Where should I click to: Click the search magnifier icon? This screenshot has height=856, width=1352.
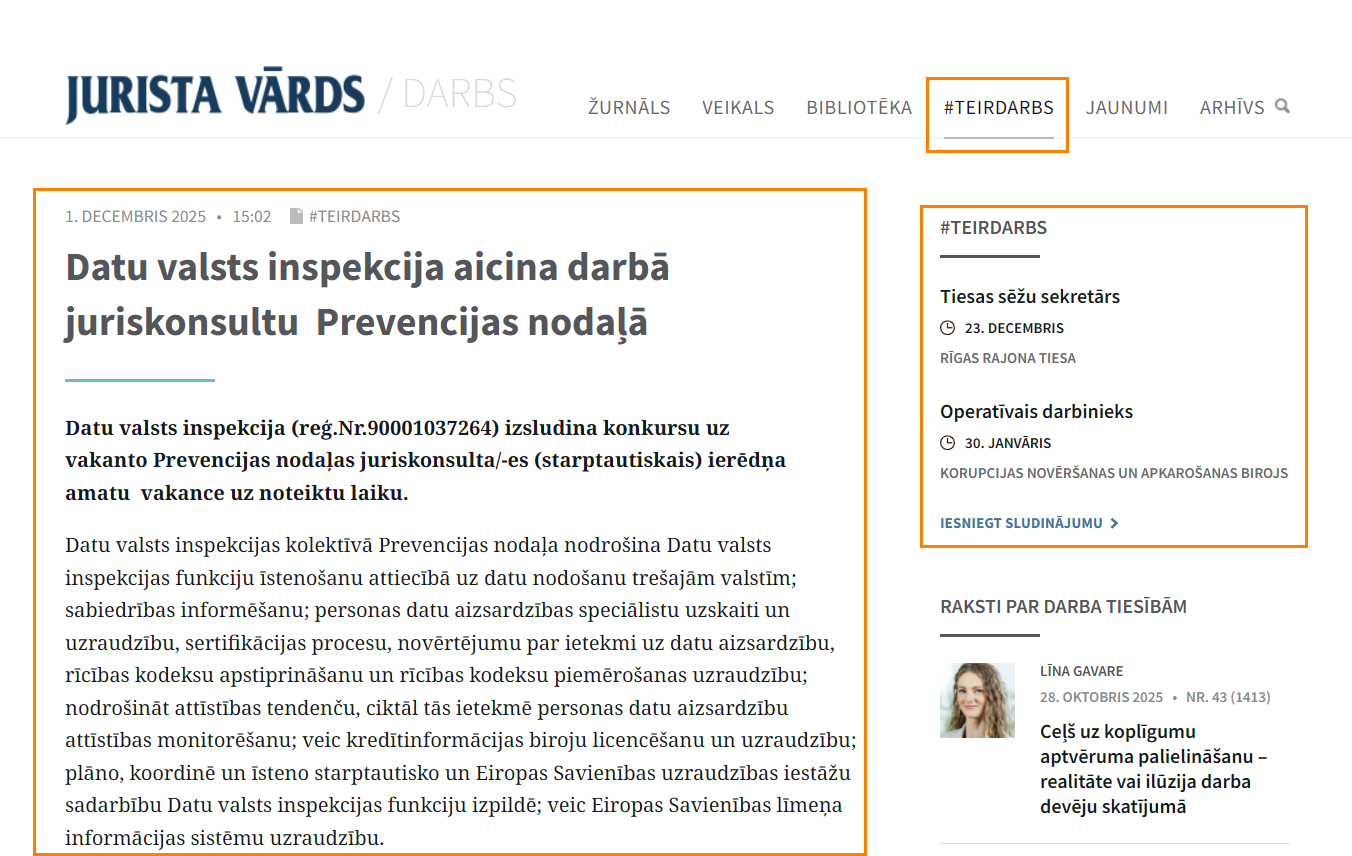(1283, 106)
